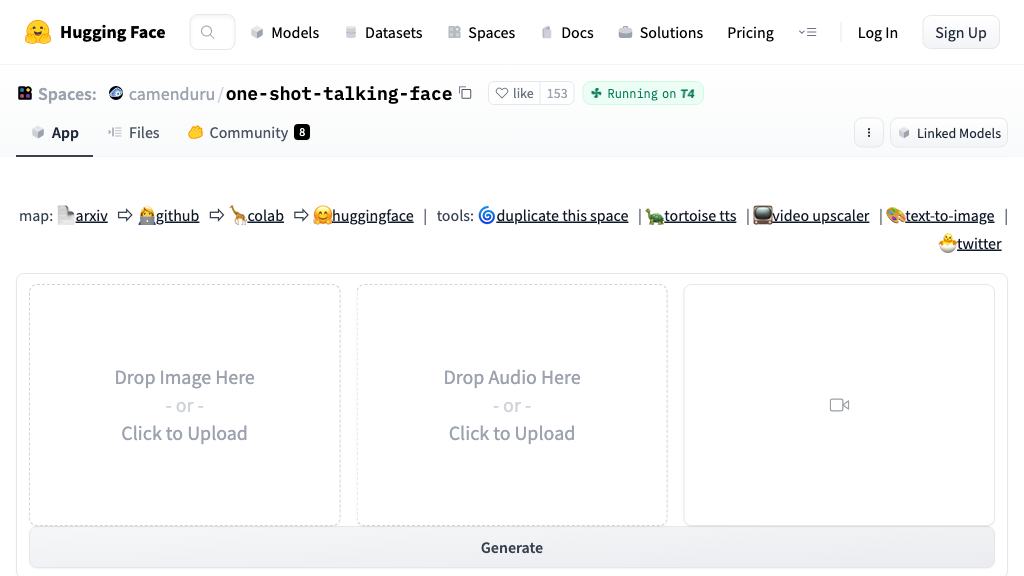The width and height of the screenshot is (1024, 576).
Task: Copy the space name using the copy icon
Action: (x=465, y=92)
